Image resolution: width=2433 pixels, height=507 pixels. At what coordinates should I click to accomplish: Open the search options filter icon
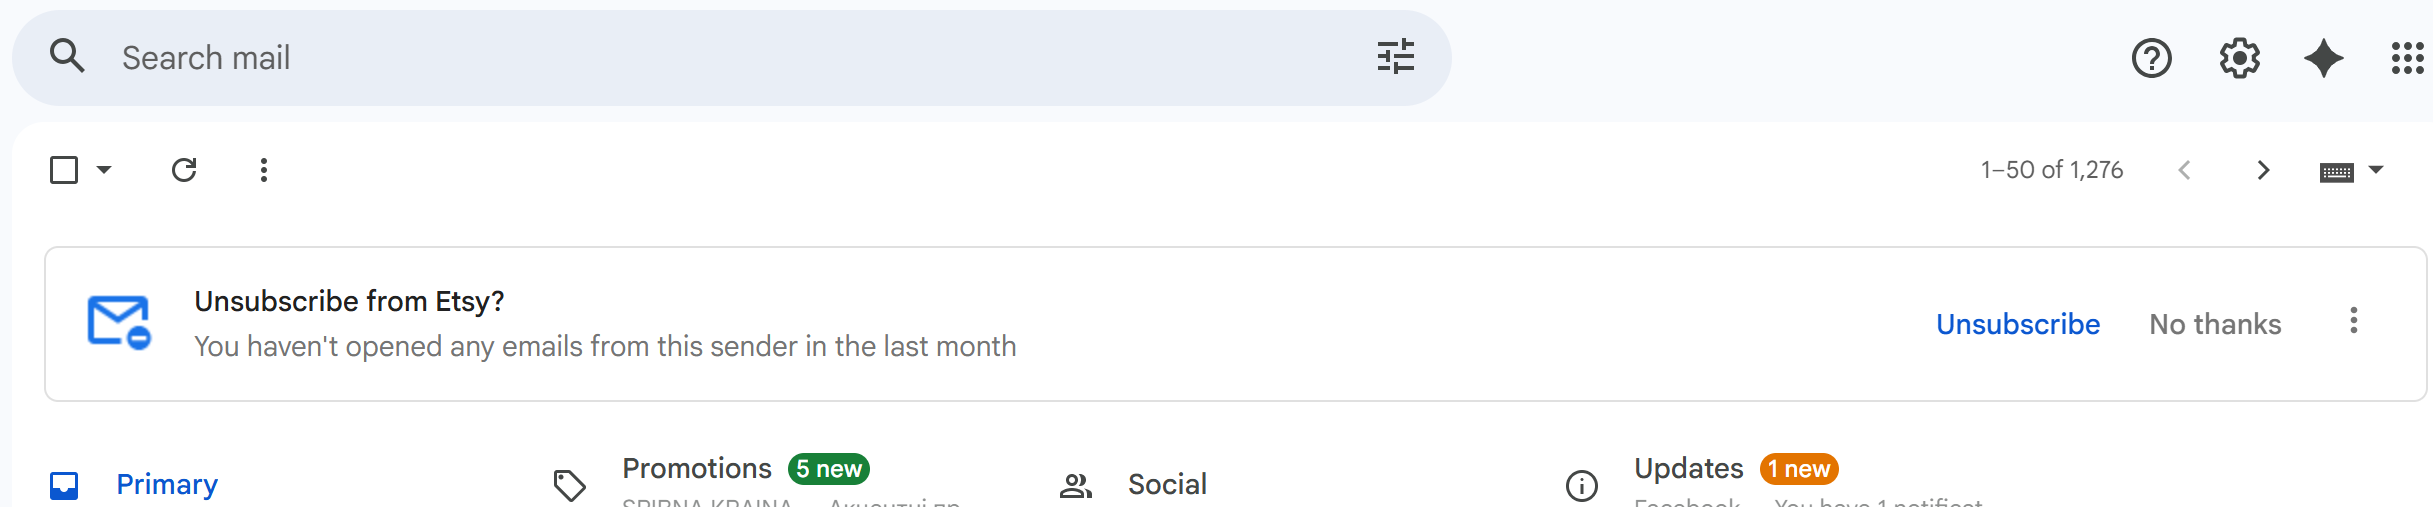pos(1395,57)
